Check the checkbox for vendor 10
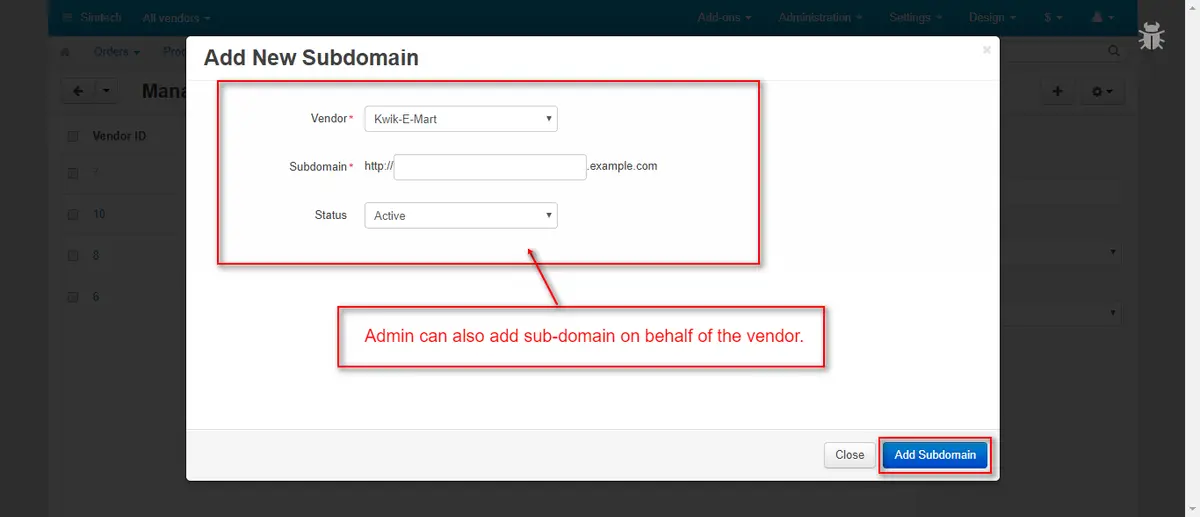The width and height of the screenshot is (1200, 517). [73, 214]
